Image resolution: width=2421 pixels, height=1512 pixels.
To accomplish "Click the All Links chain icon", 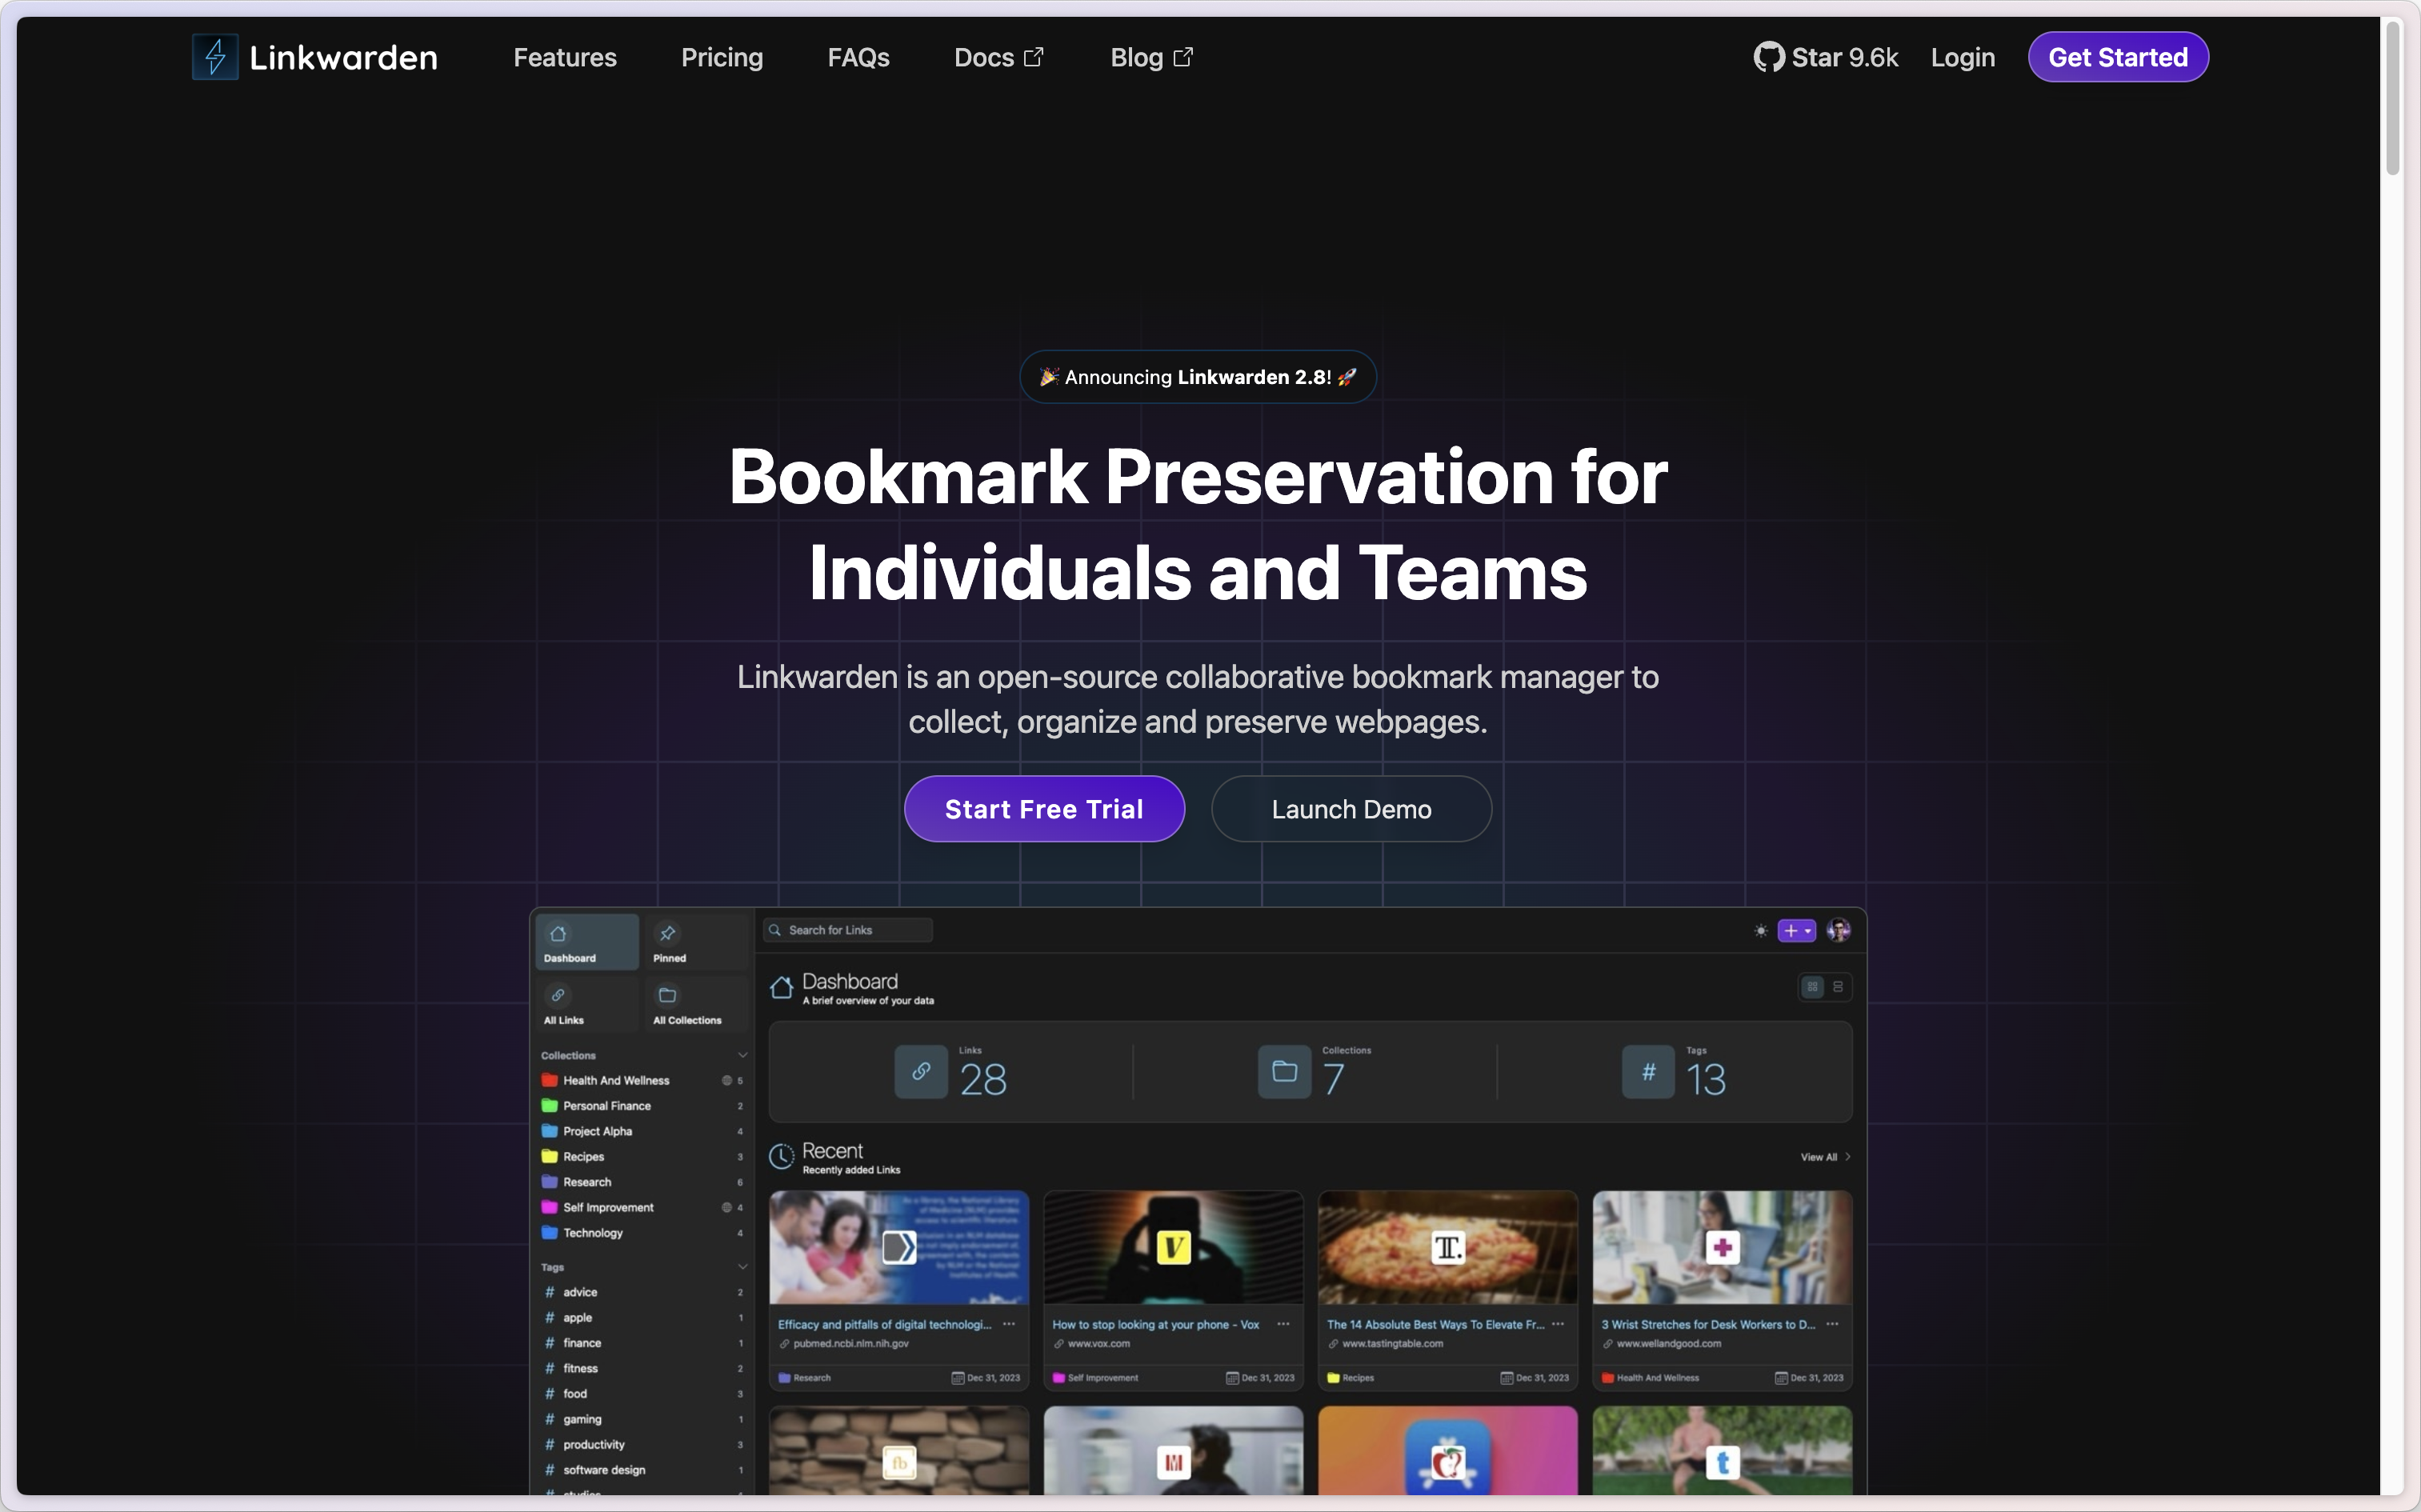I will 558,995.
